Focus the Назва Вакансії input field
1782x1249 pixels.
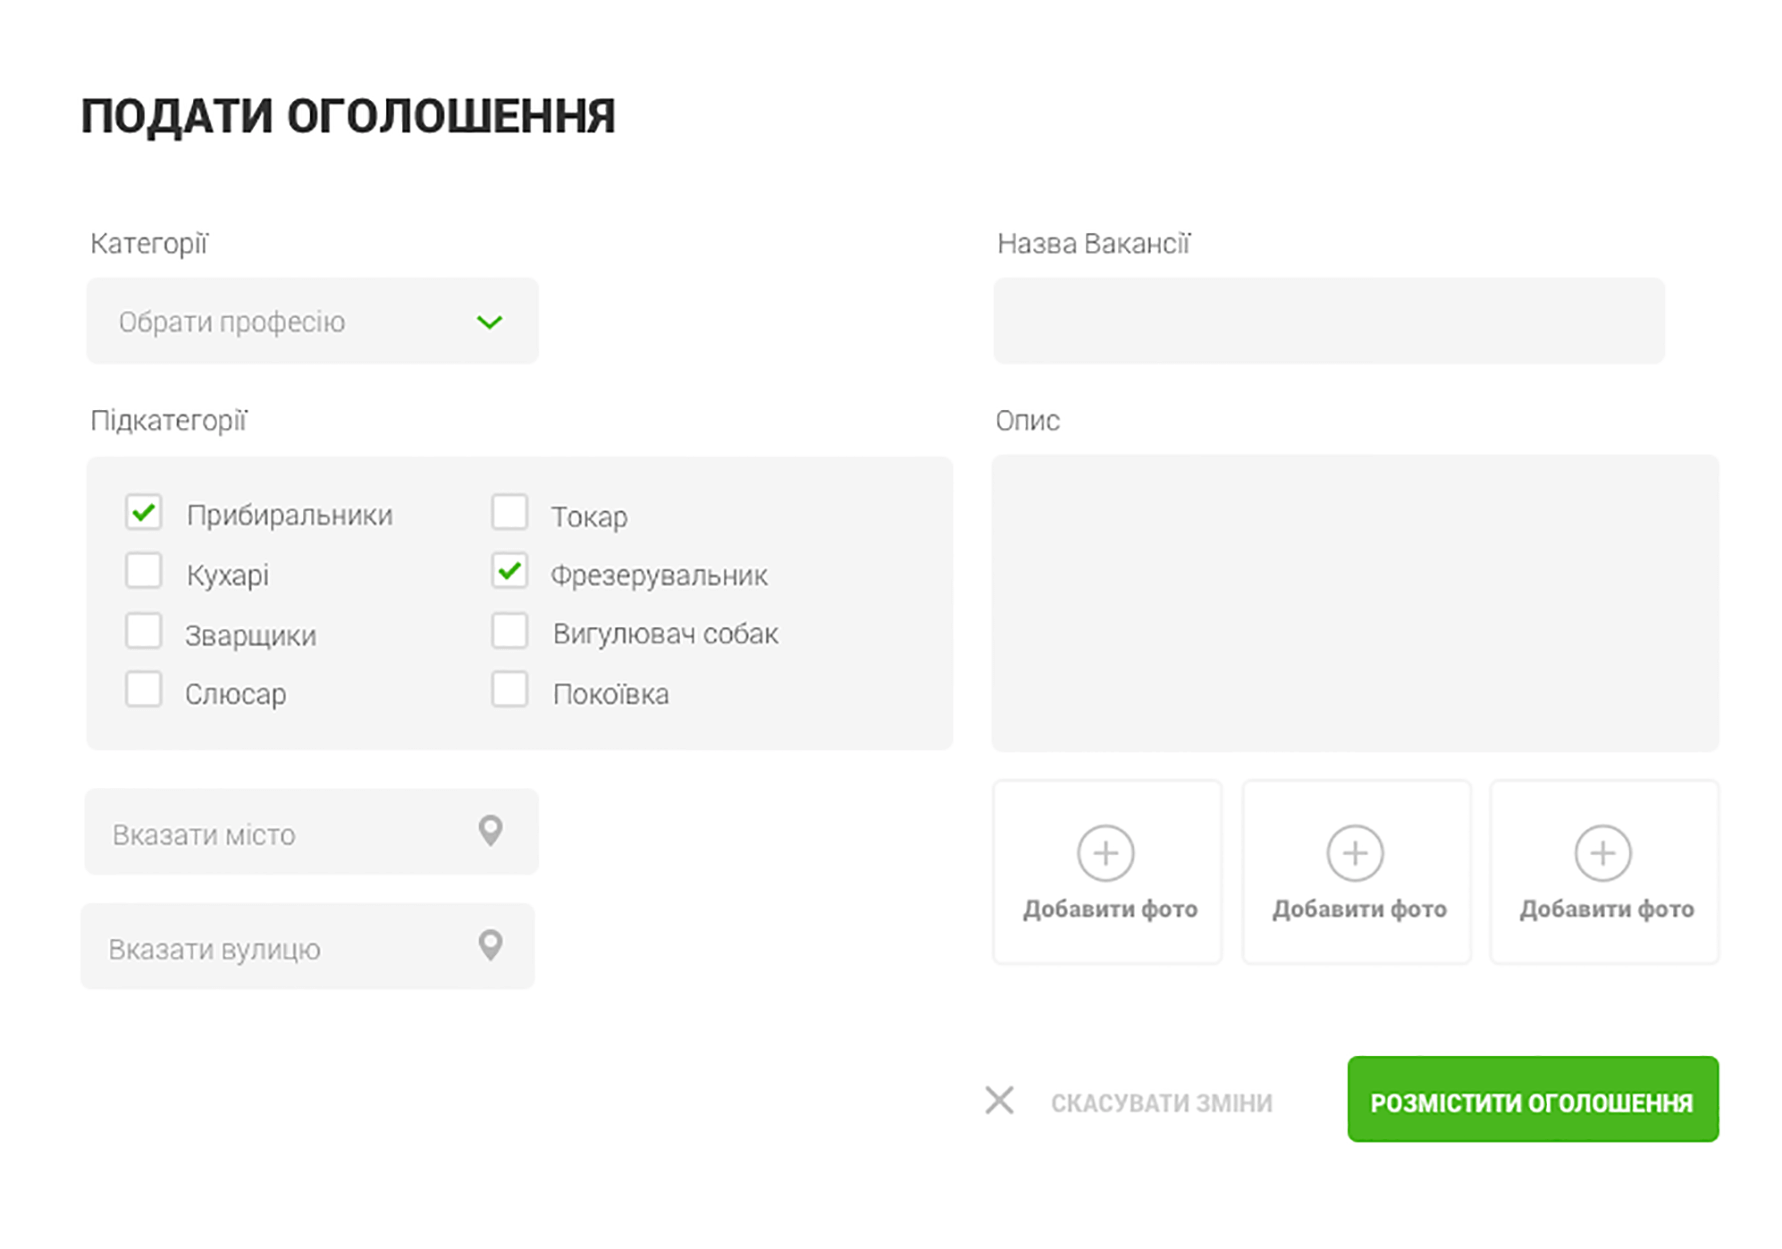[1328, 321]
